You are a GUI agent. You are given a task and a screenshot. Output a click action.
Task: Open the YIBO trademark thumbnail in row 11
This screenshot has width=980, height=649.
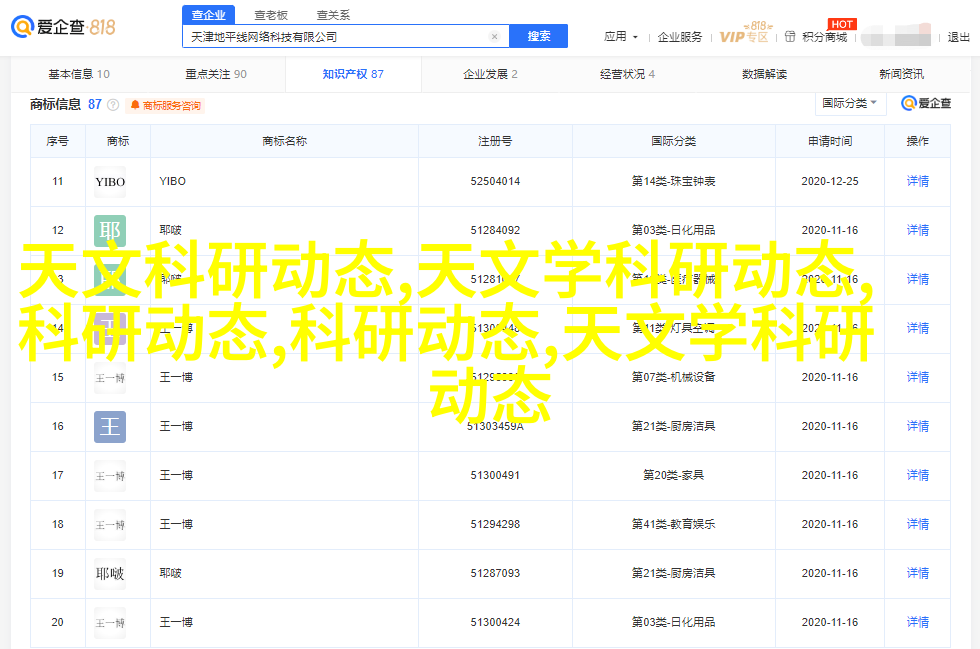[x=110, y=182]
